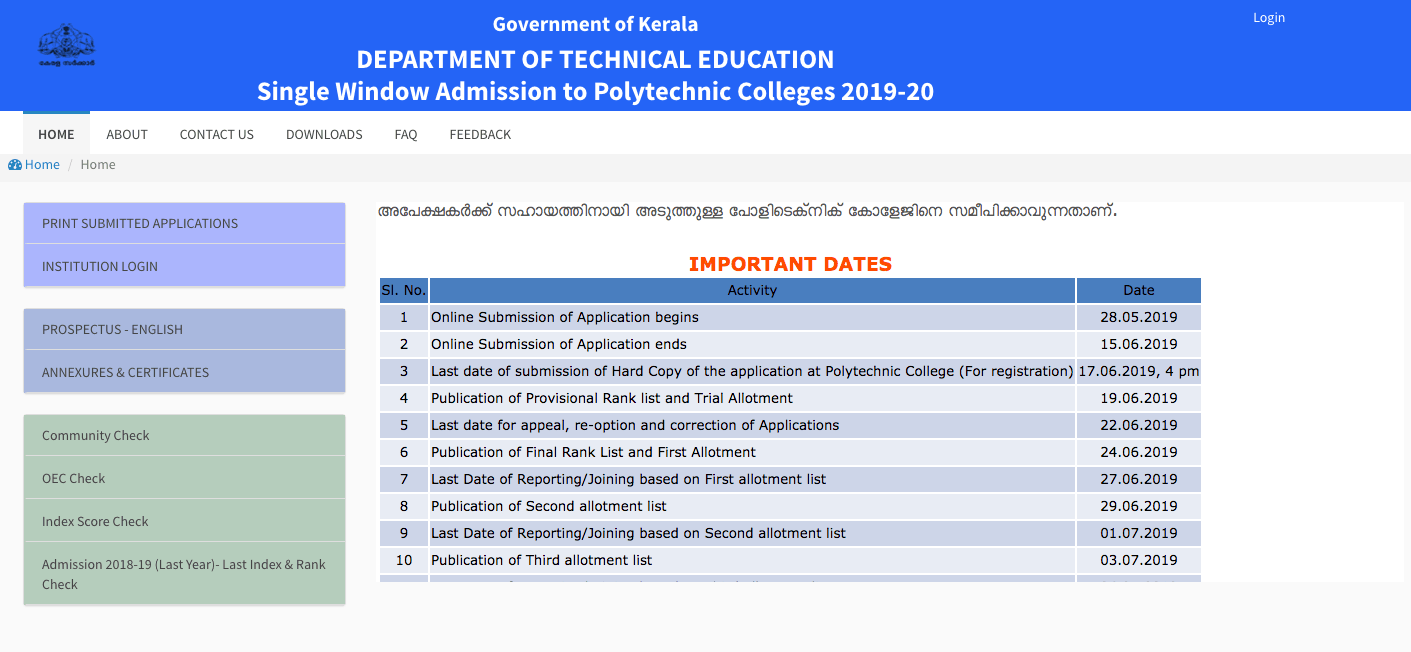Open the ABOUT menu item
Viewport: 1411px width, 652px height.
pyautogui.click(x=127, y=134)
